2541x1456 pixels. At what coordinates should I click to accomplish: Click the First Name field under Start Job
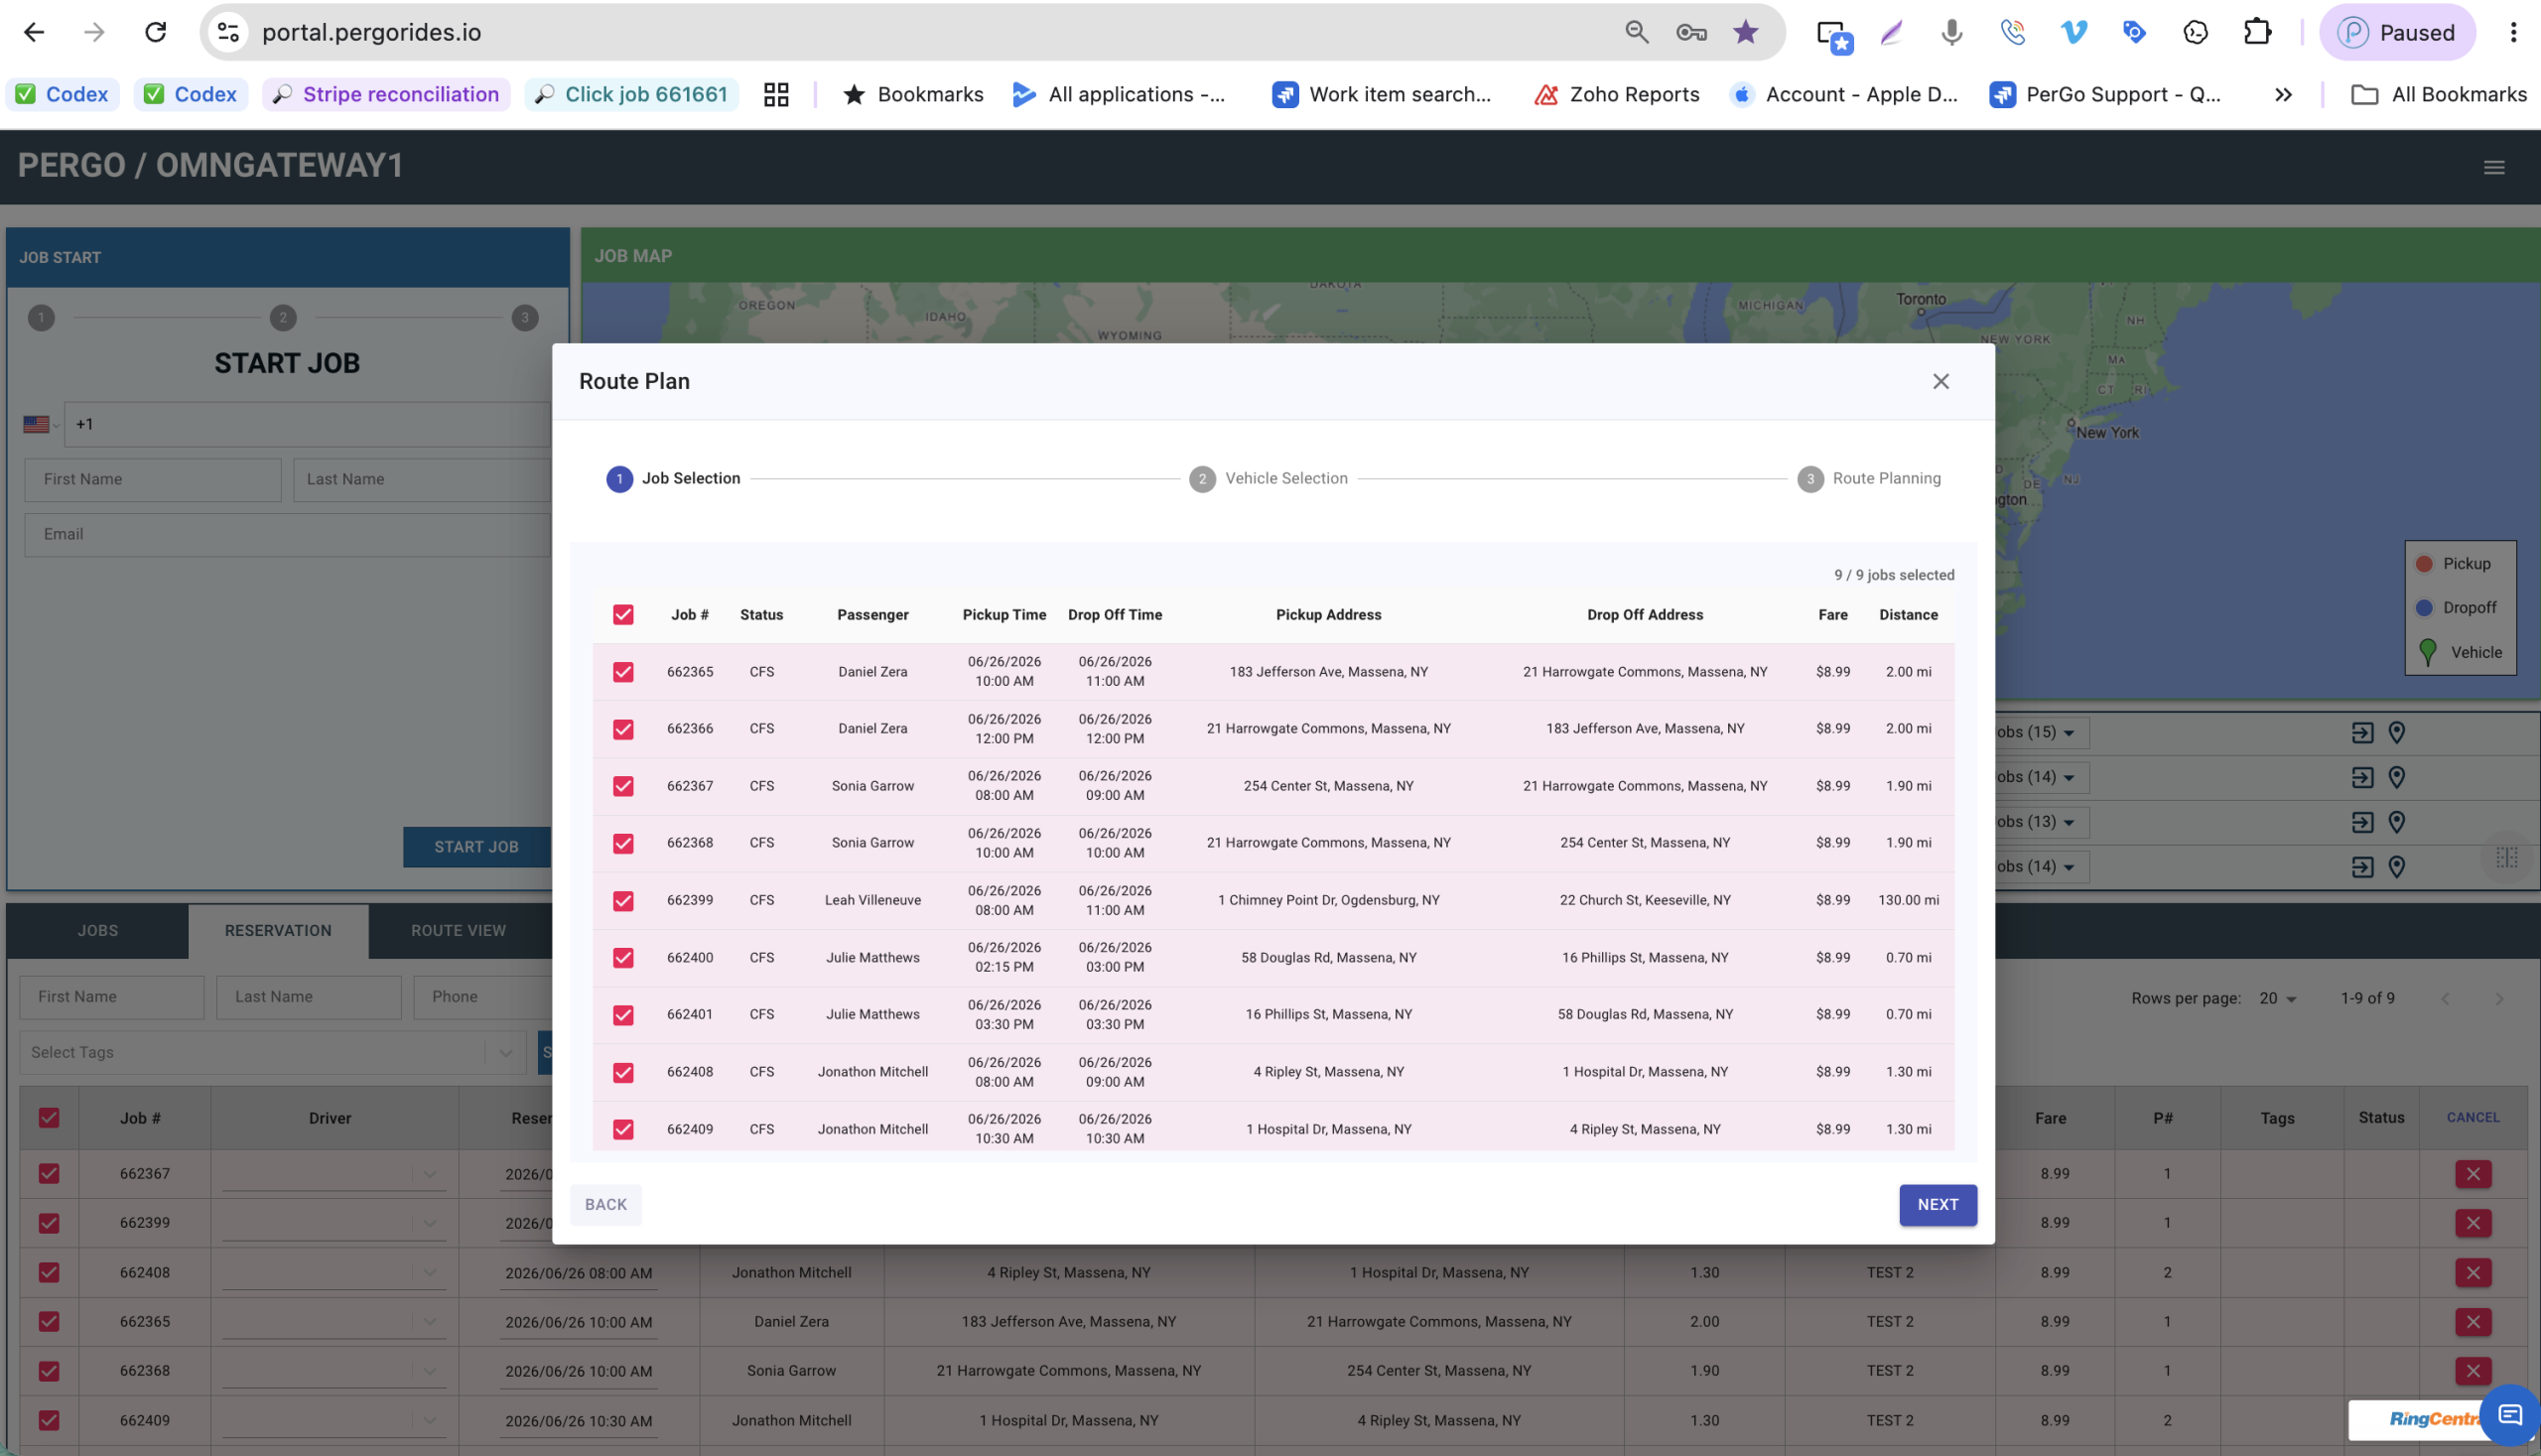point(152,480)
